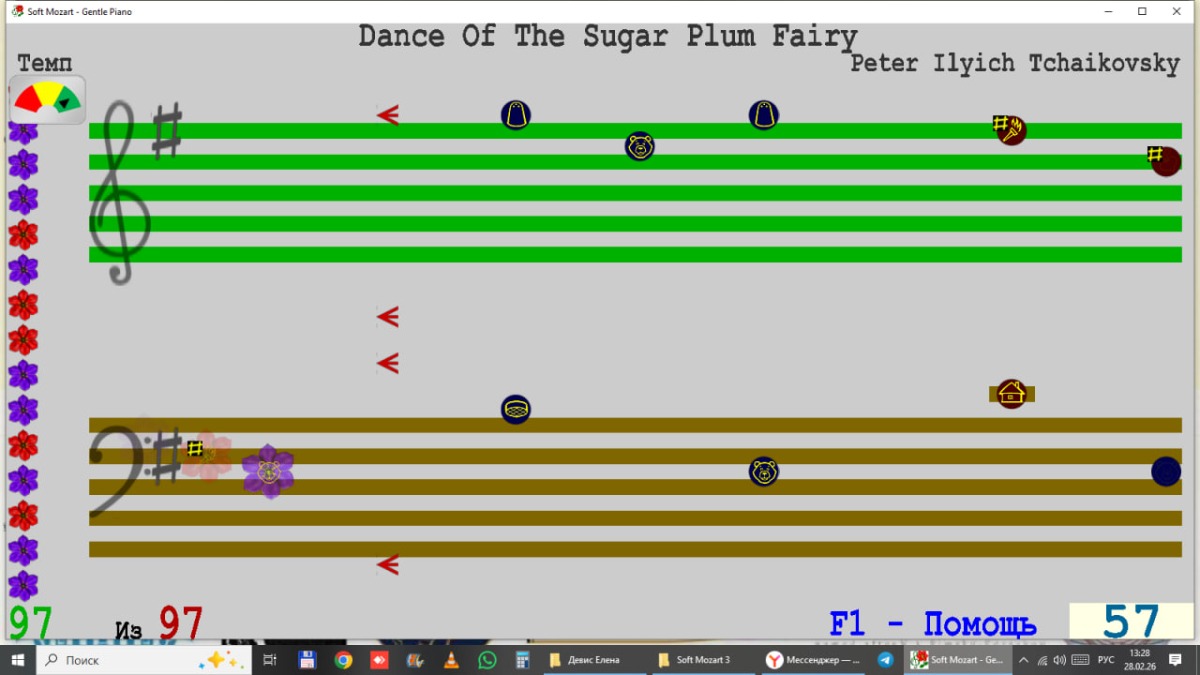Click the Dance Of The Sugar Plum Fairy title
This screenshot has width=1200, height=675.
point(608,37)
